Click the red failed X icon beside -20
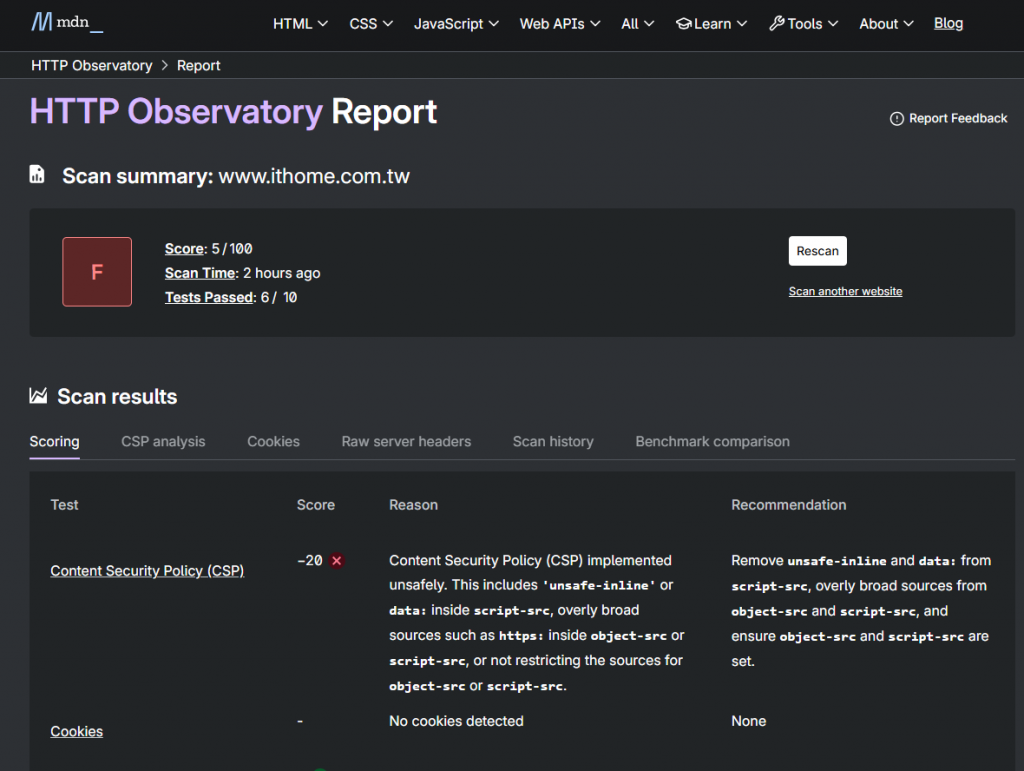Screen dimensions: 1024x771 click(336, 561)
